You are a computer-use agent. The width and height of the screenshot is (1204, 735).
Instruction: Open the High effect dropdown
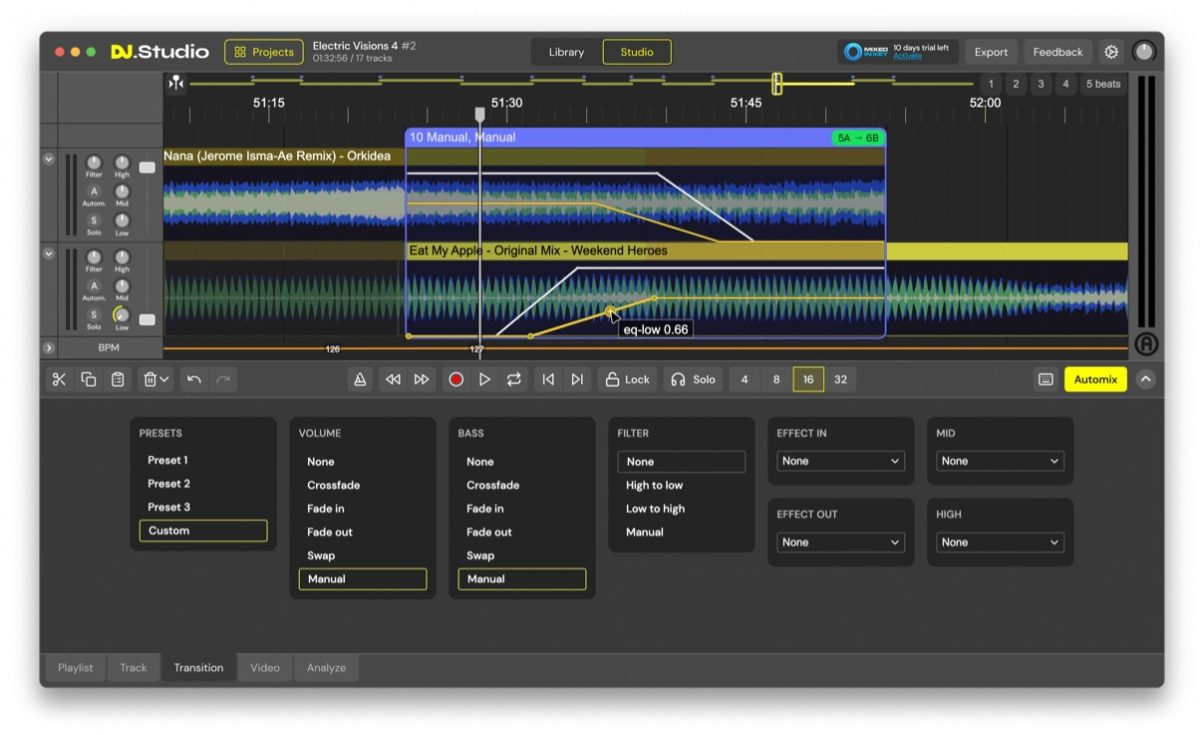[1000, 542]
